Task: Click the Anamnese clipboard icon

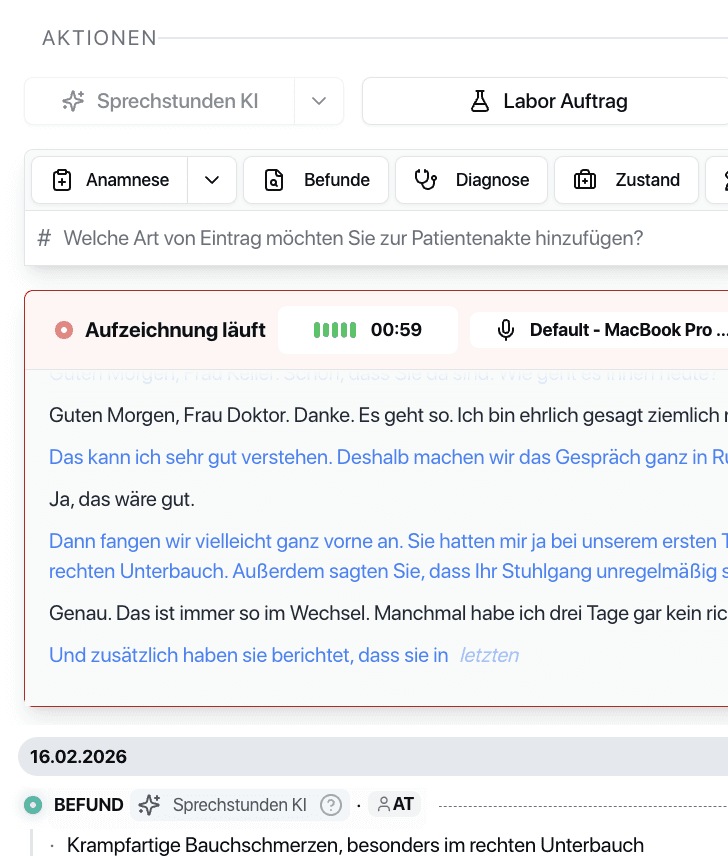Action: 62,180
